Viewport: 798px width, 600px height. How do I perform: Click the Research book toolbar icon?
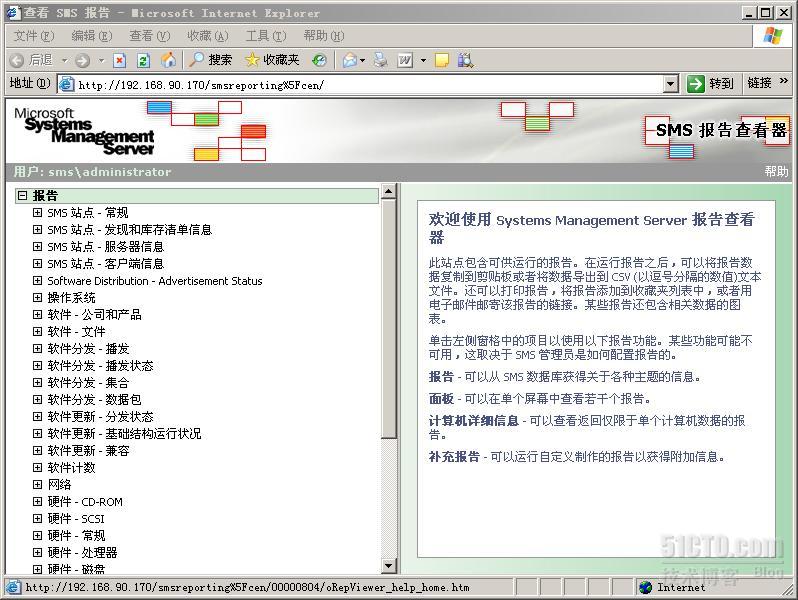[465, 60]
